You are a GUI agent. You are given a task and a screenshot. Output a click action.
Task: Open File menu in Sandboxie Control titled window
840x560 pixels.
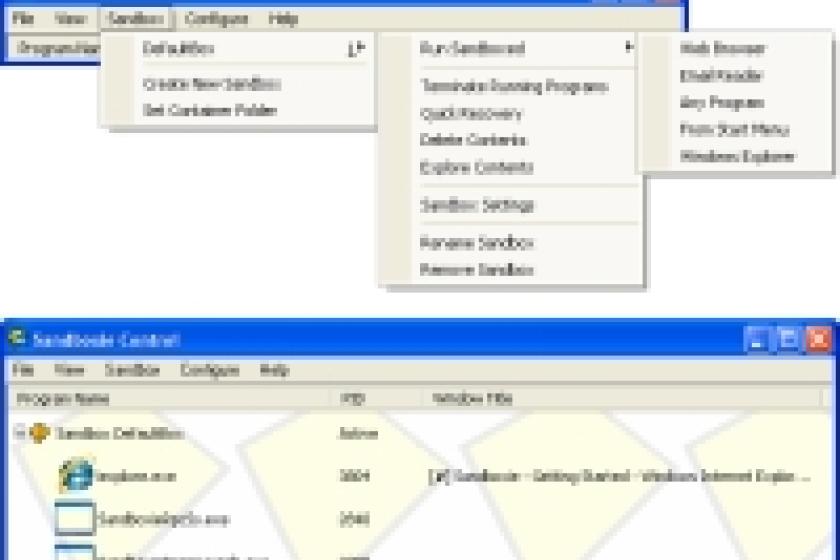coord(23,370)
